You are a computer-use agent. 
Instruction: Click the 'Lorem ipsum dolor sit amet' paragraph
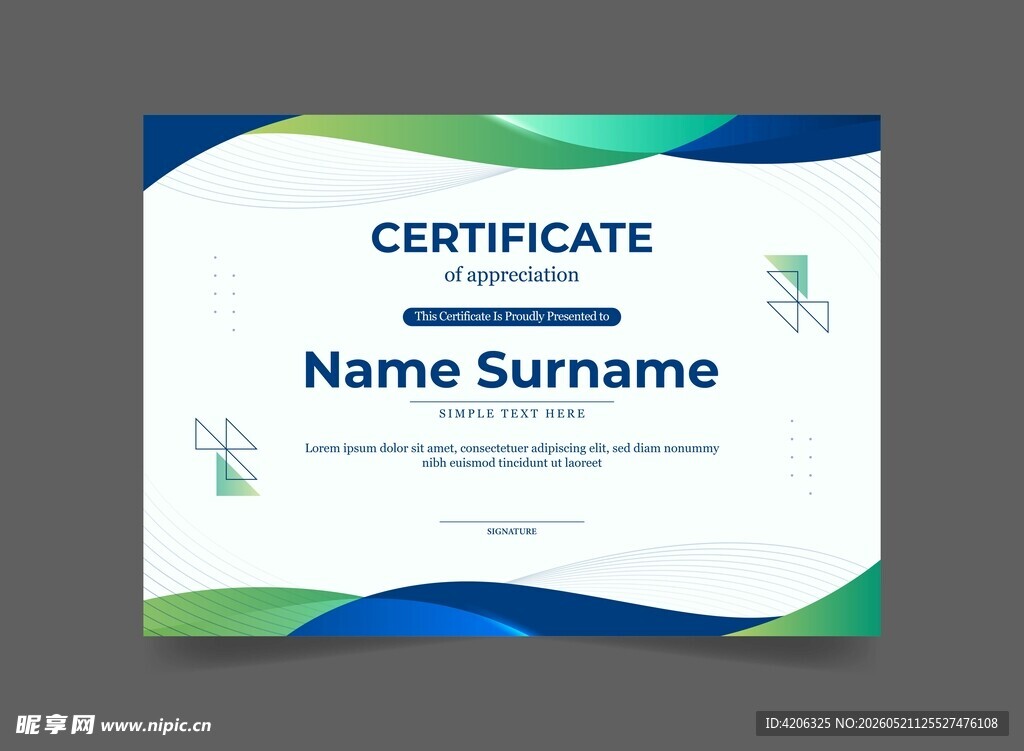[x=512, y=455]
